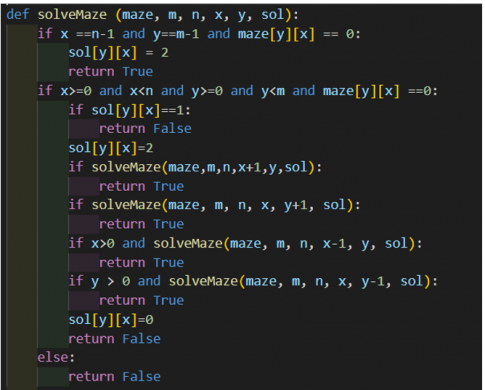Click the 'else:' keyword line
Screen dimensions: 485x390
[x=56, y=357]
